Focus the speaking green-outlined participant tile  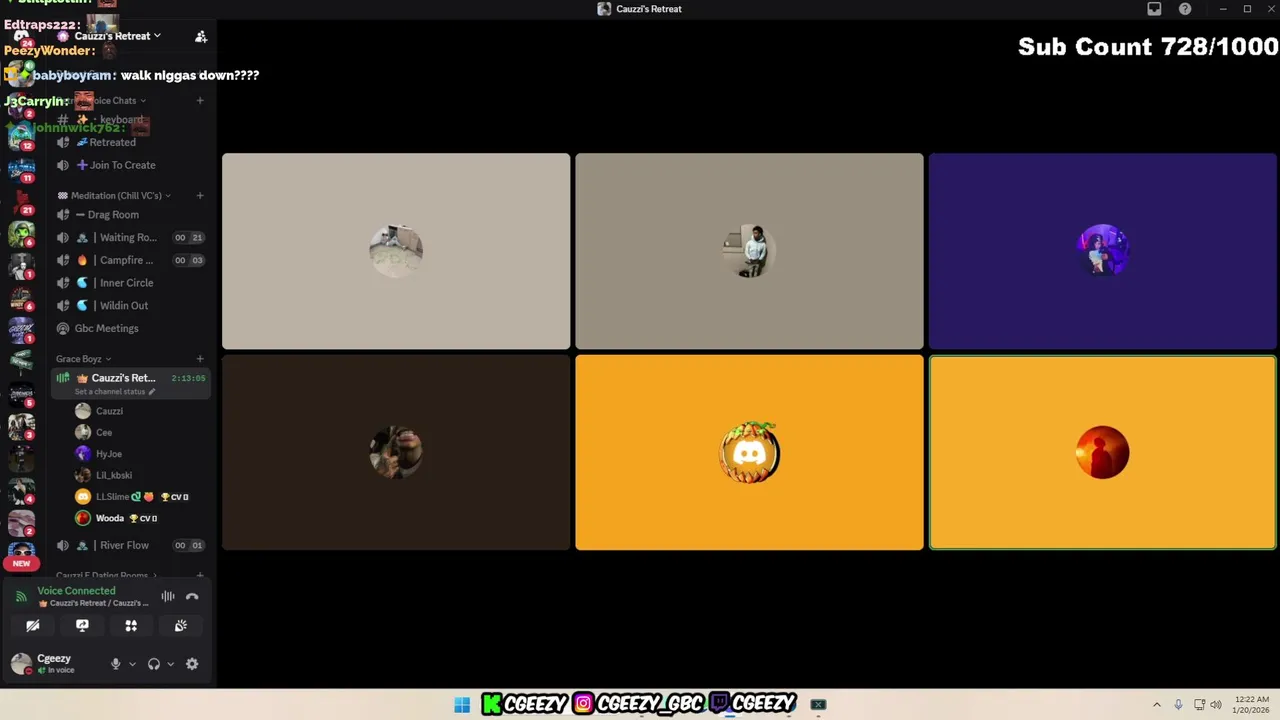(x=1102, y=453)
